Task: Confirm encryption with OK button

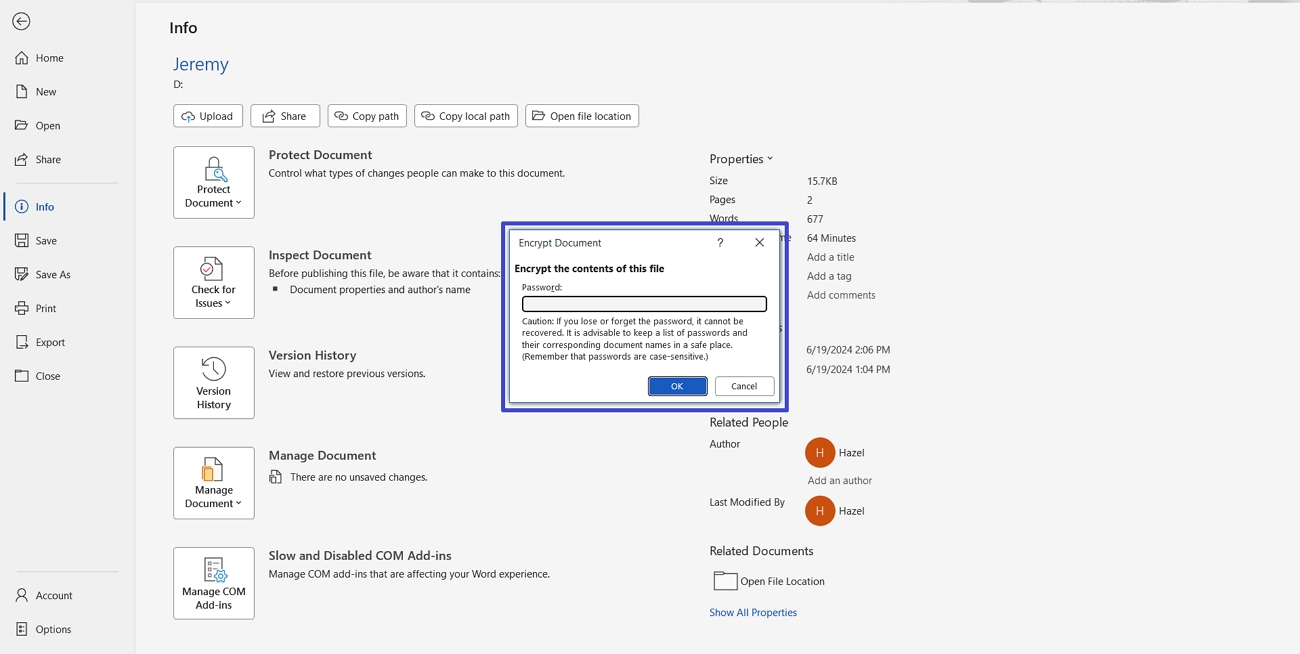Action: click(x=677, y=386)
